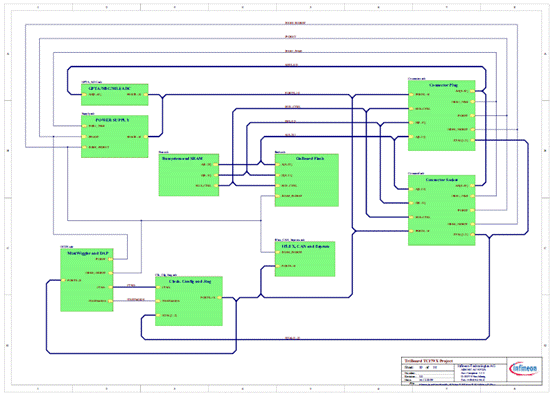The width and height of the screenshot is (553, 396).
Task: Click the Connector Plug block title
Action: tap(443, 85)
